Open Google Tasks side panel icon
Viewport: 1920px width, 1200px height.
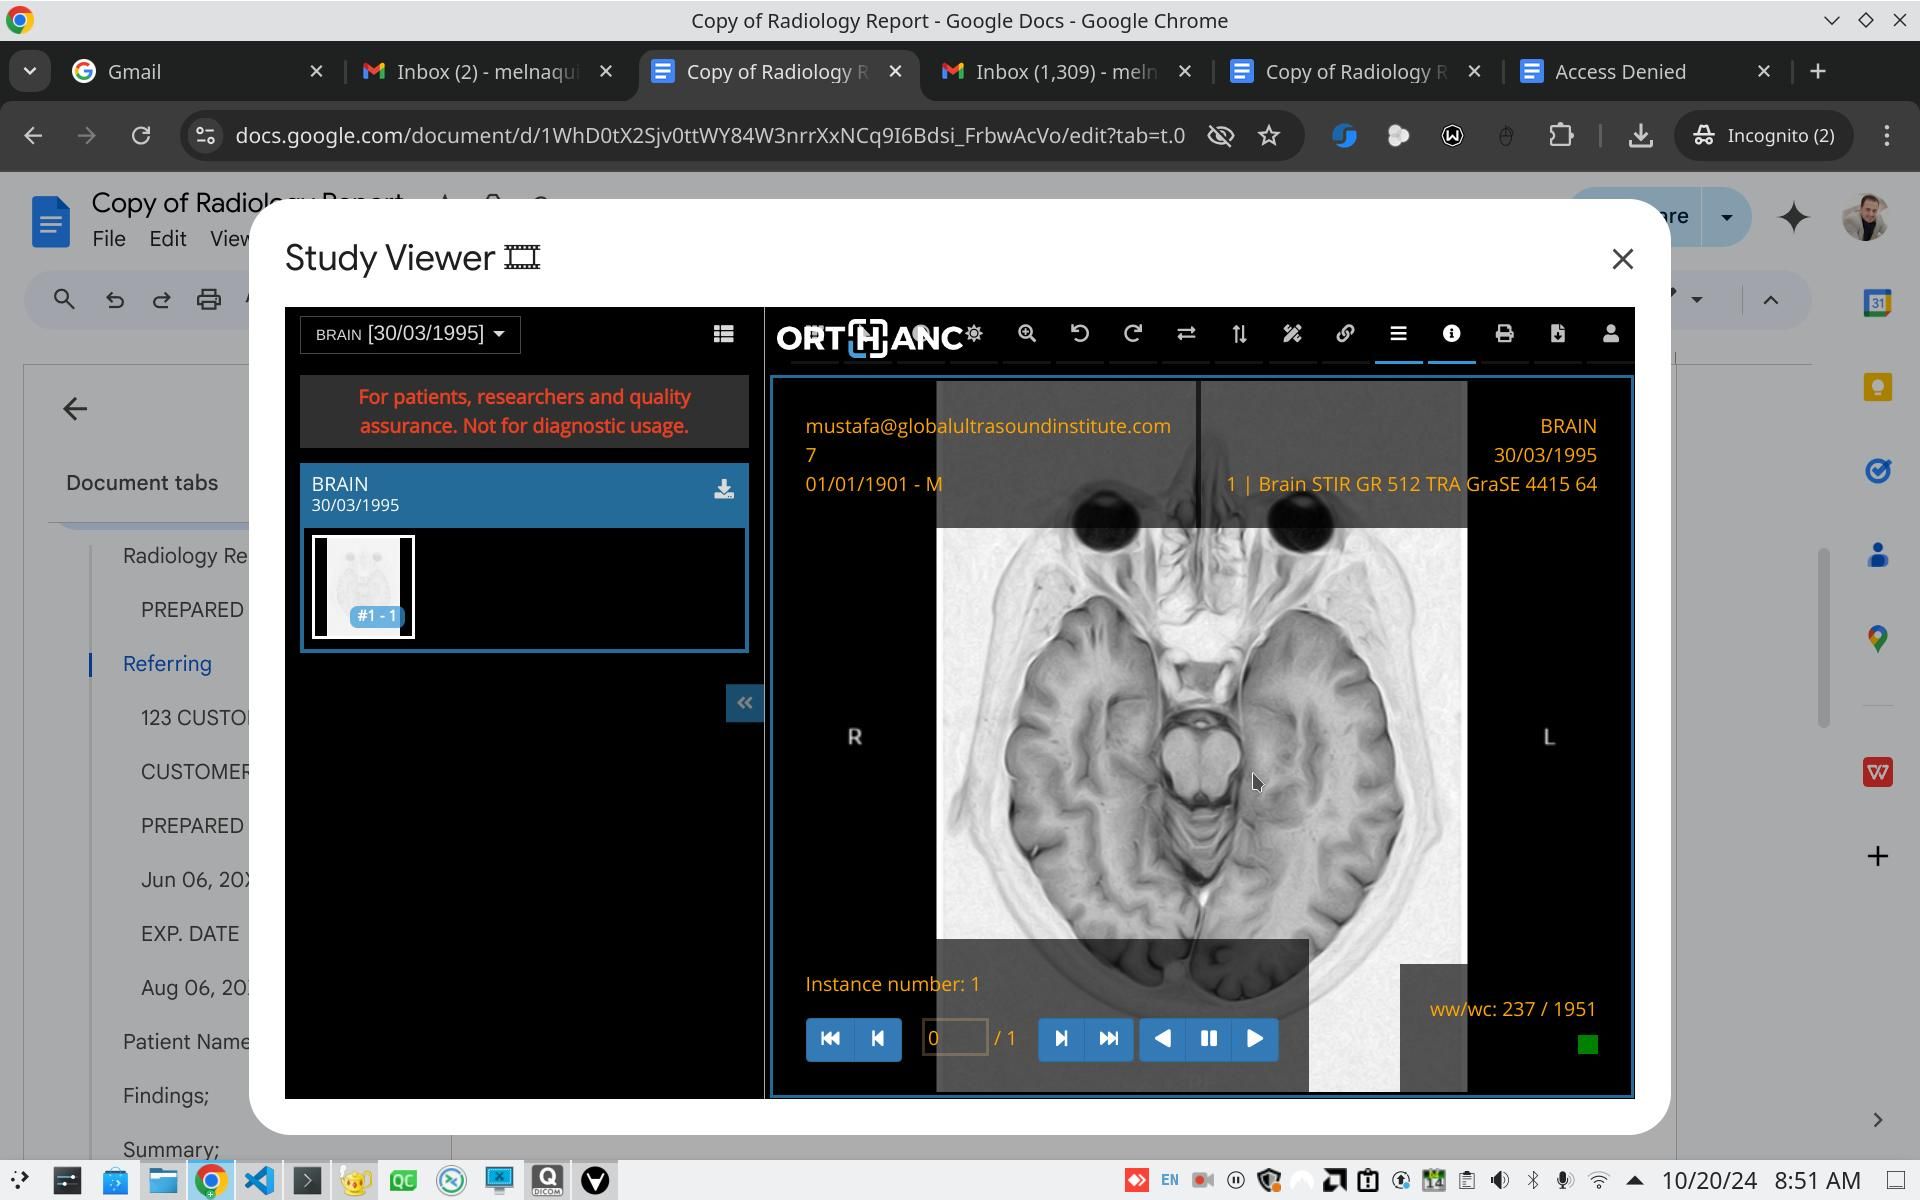(1877, 471)
